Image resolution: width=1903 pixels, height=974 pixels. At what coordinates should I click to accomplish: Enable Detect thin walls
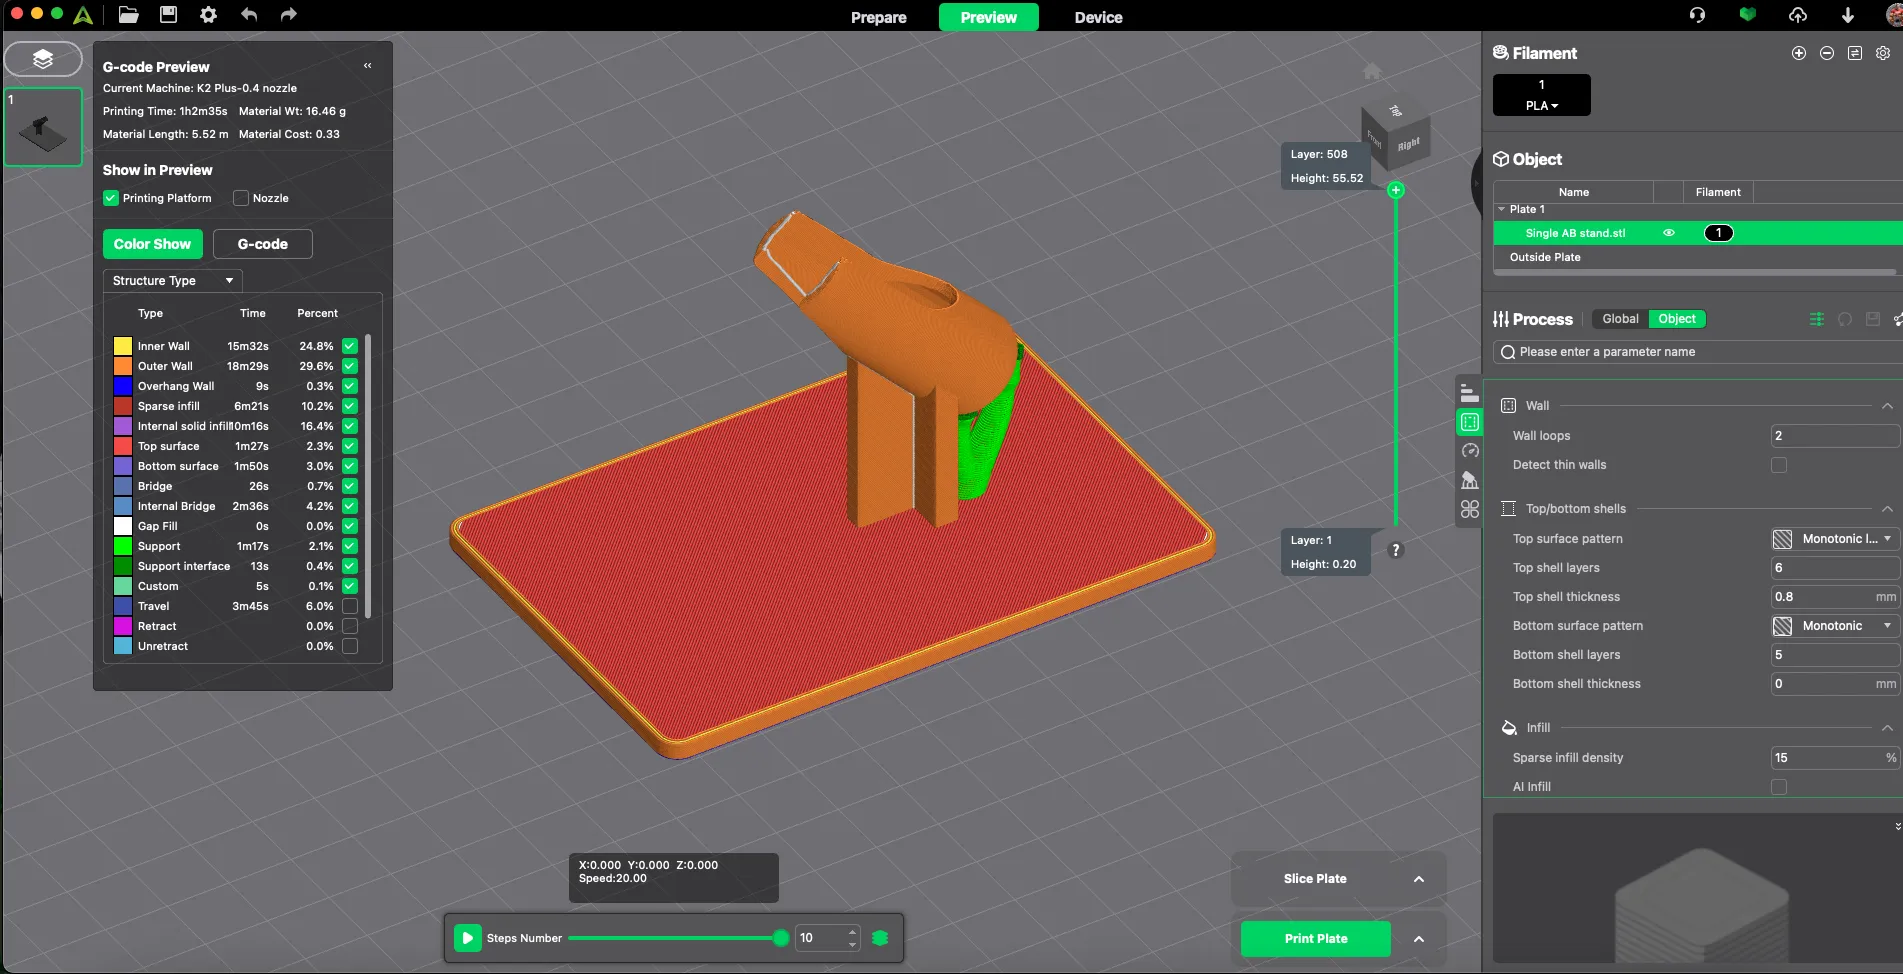click(1778, 465)
